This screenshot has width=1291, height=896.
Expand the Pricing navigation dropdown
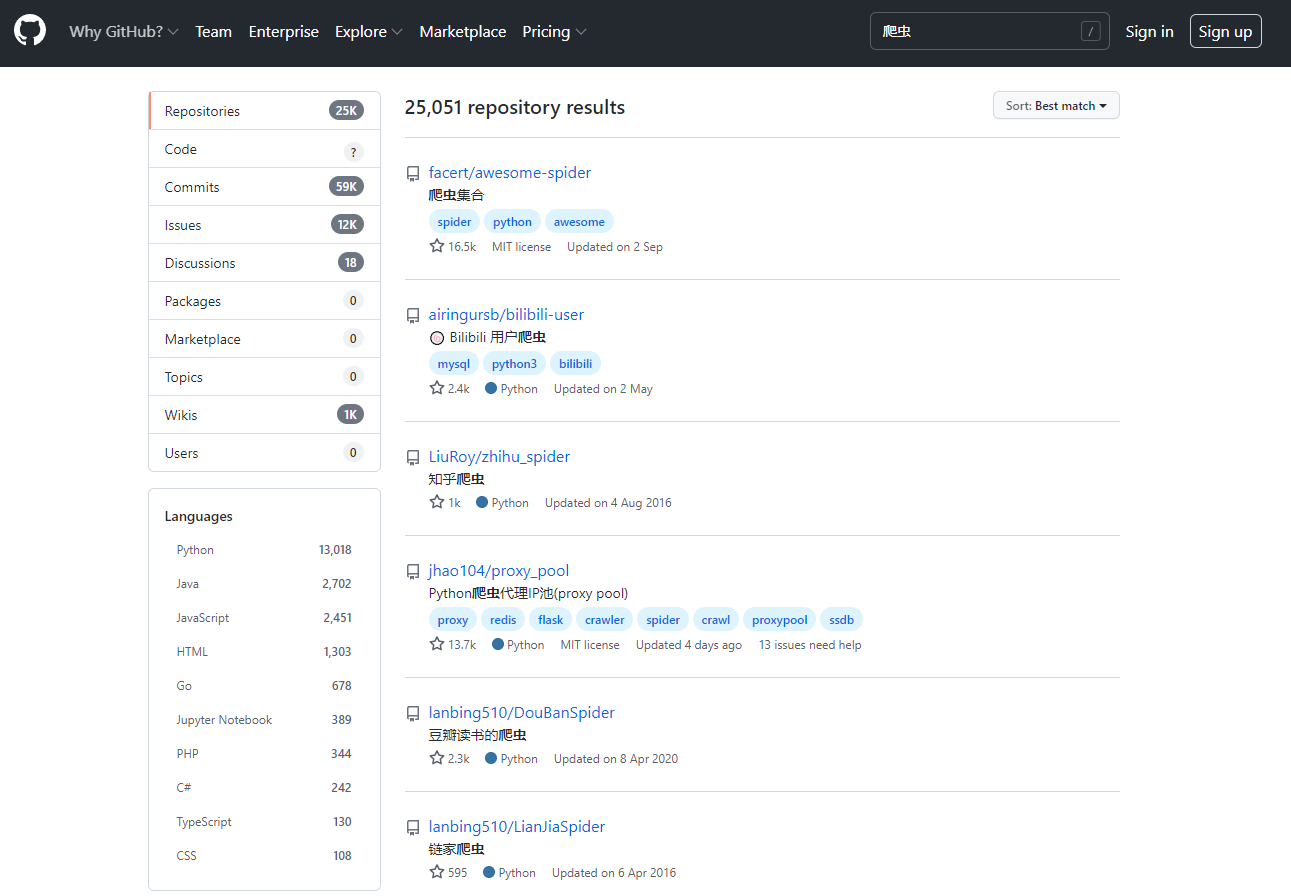coord(554,31)
